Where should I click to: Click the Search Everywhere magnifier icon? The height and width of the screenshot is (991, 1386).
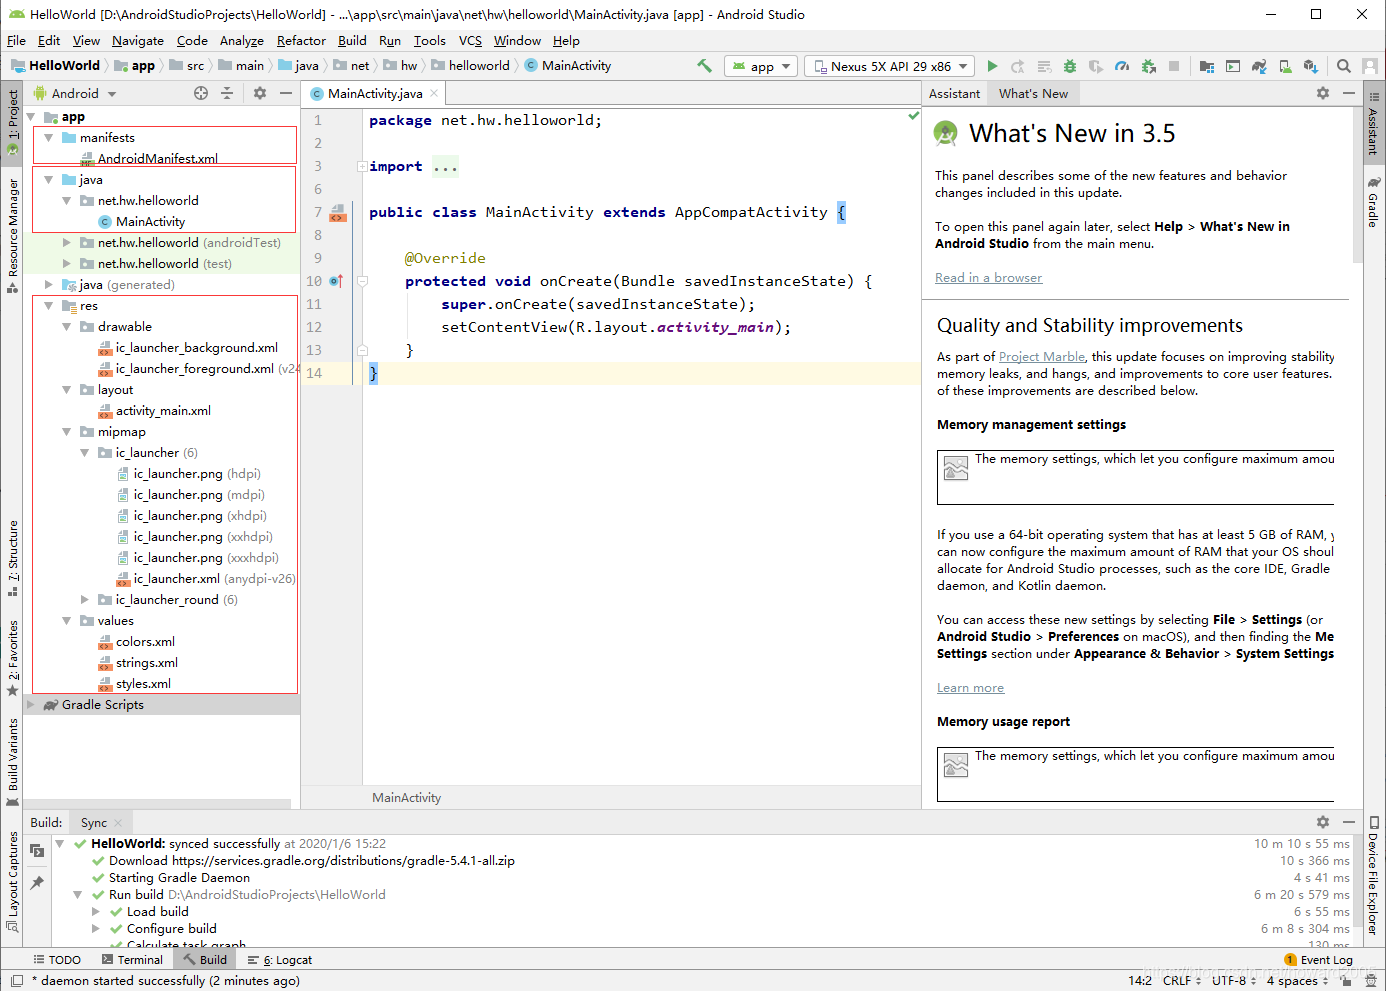pyautogui.click(x=1344, y=66)
